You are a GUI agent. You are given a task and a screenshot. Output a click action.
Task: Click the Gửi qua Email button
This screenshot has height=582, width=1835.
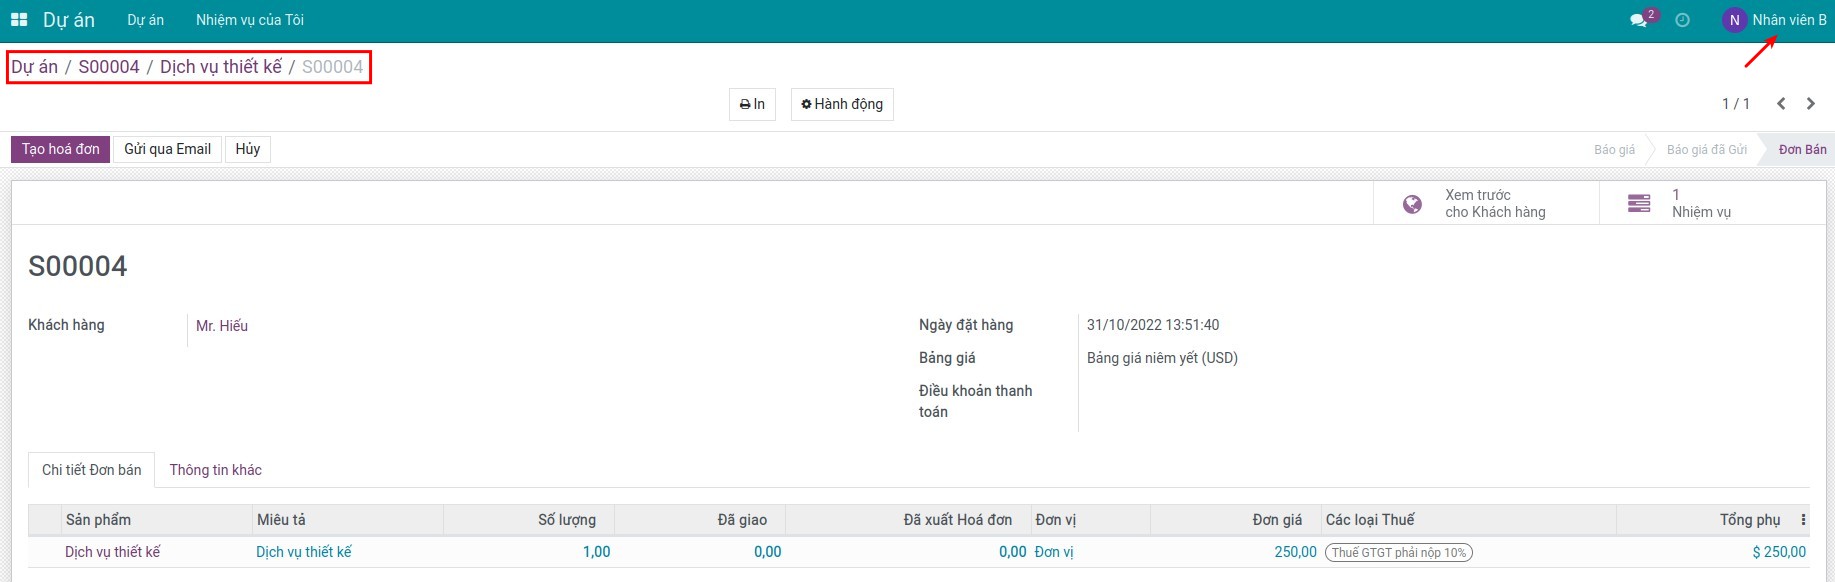(x=167, y=149)
